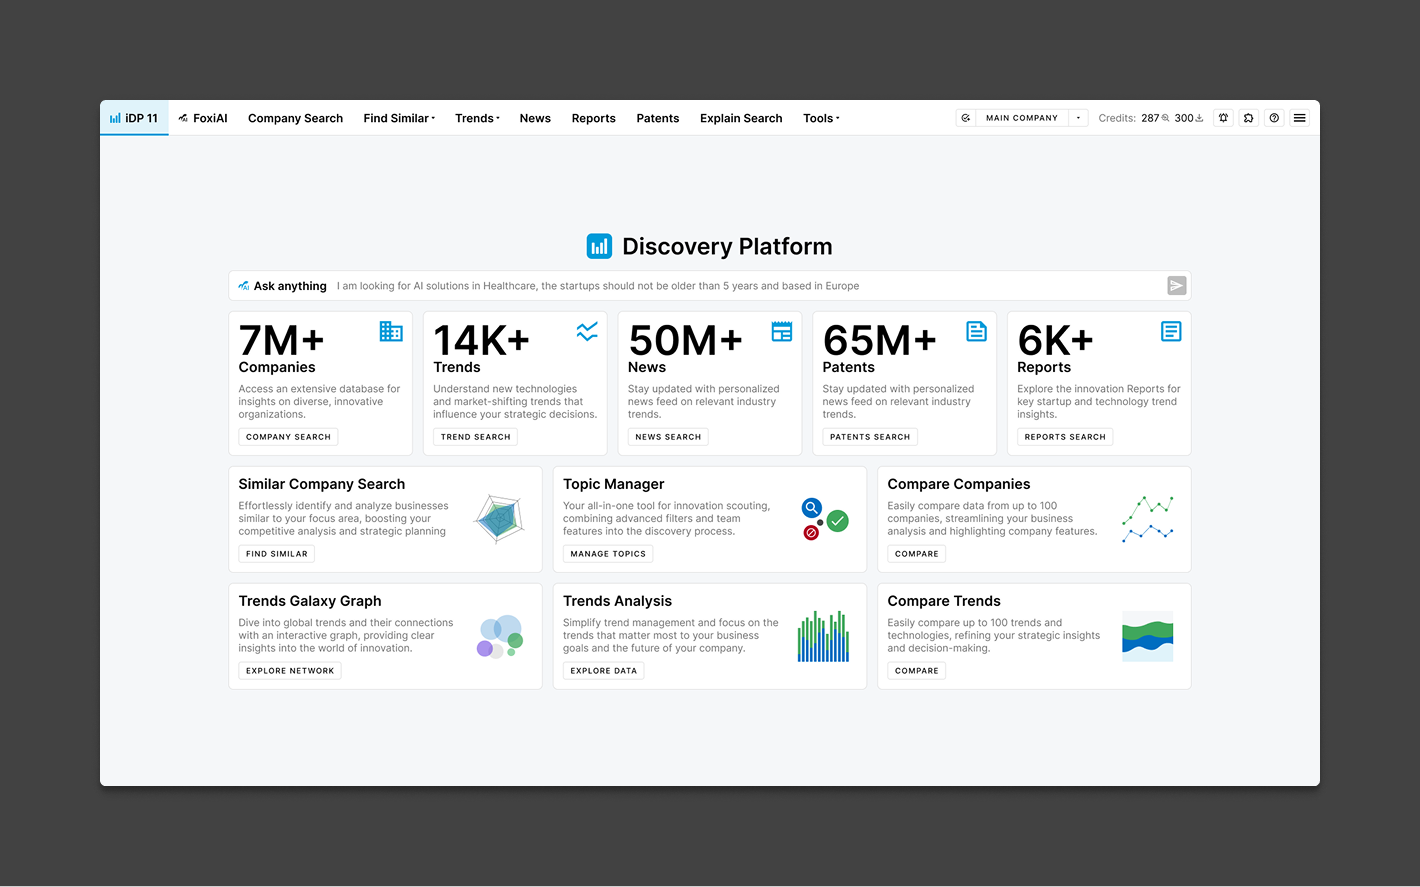This screenshot has width=1420, height=887.
Task: Expand the Trends dropdown menu
Action: coord(477,118)
